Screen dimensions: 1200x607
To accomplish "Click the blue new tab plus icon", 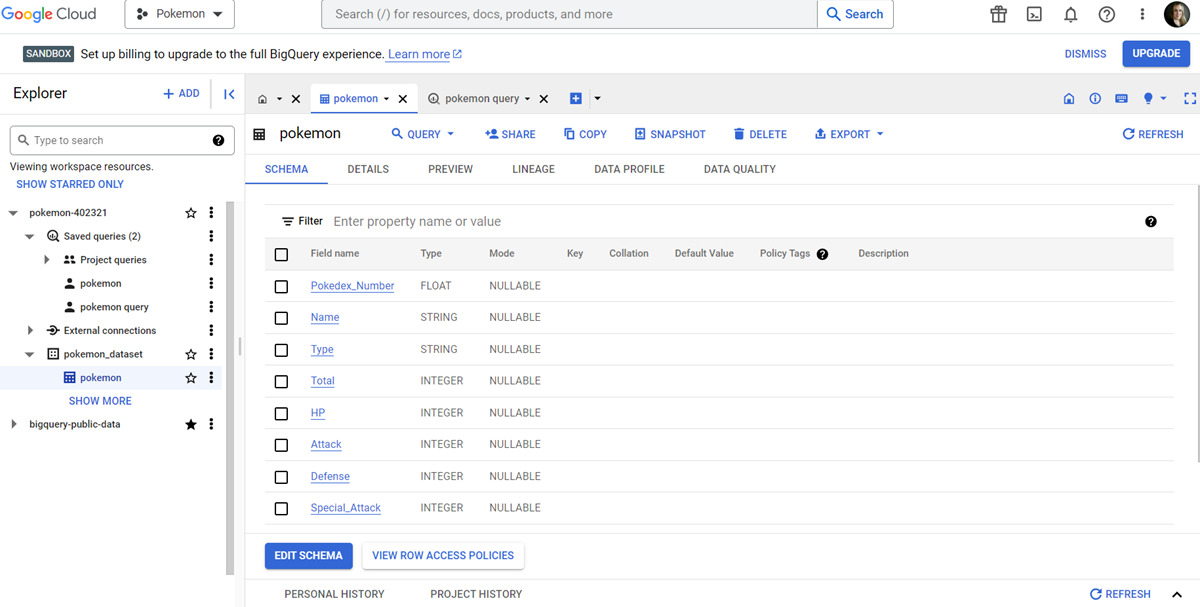I will [575, 98].
